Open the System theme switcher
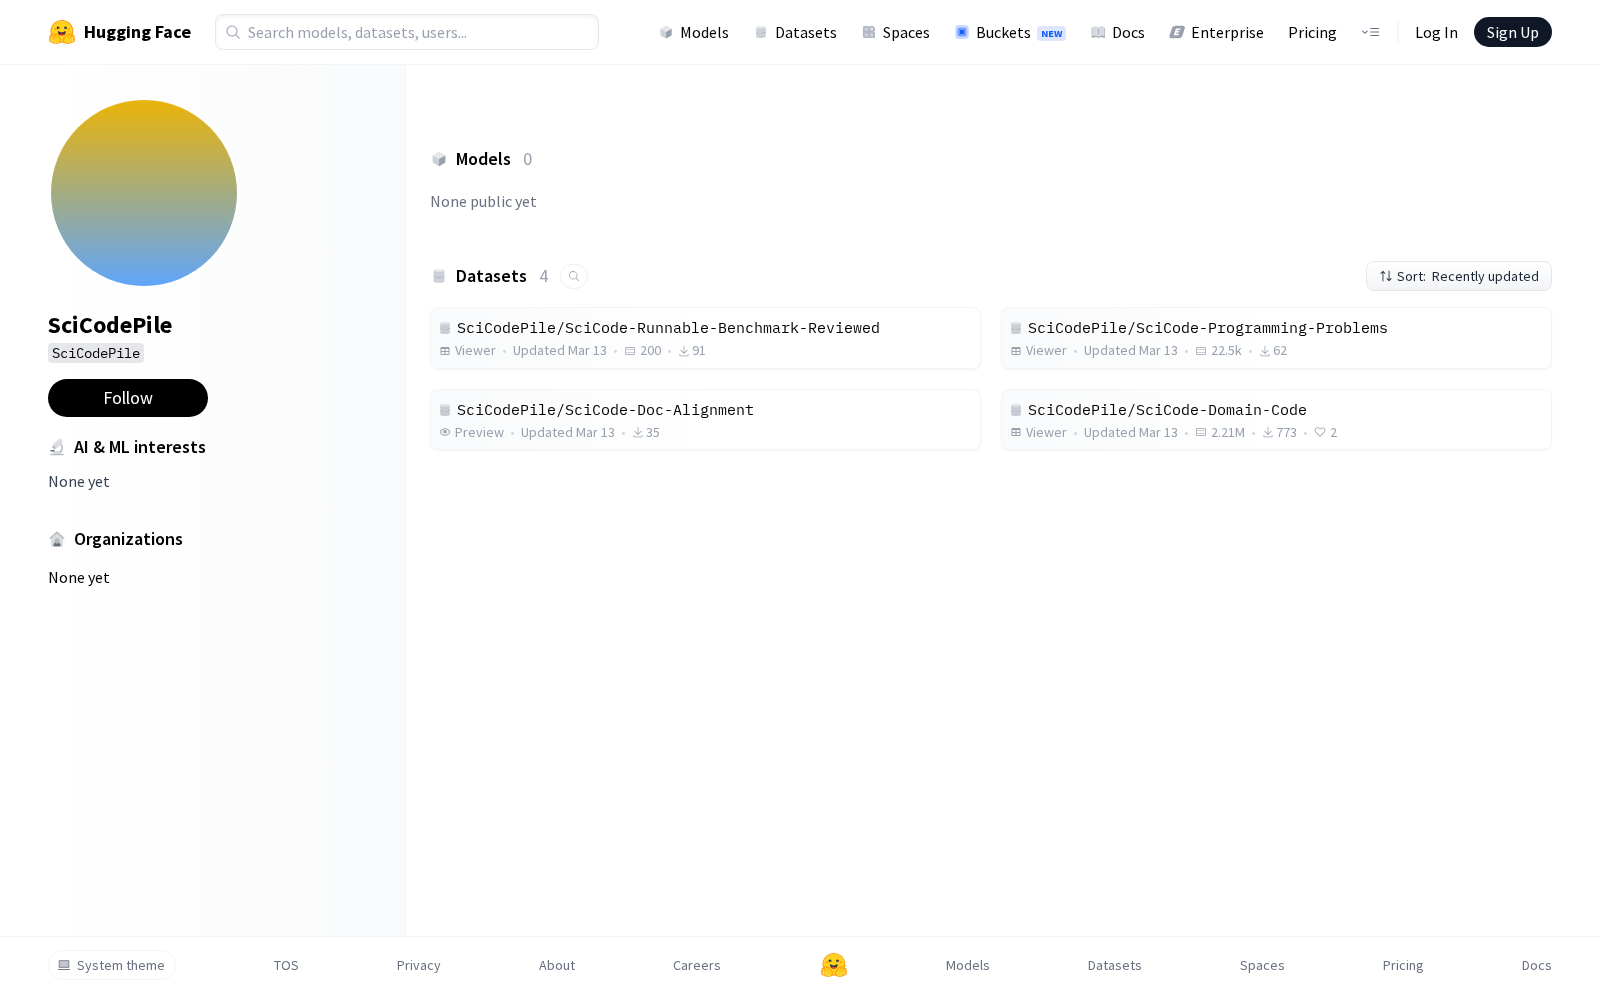1600x1000 pixels. tap(112, 965)
